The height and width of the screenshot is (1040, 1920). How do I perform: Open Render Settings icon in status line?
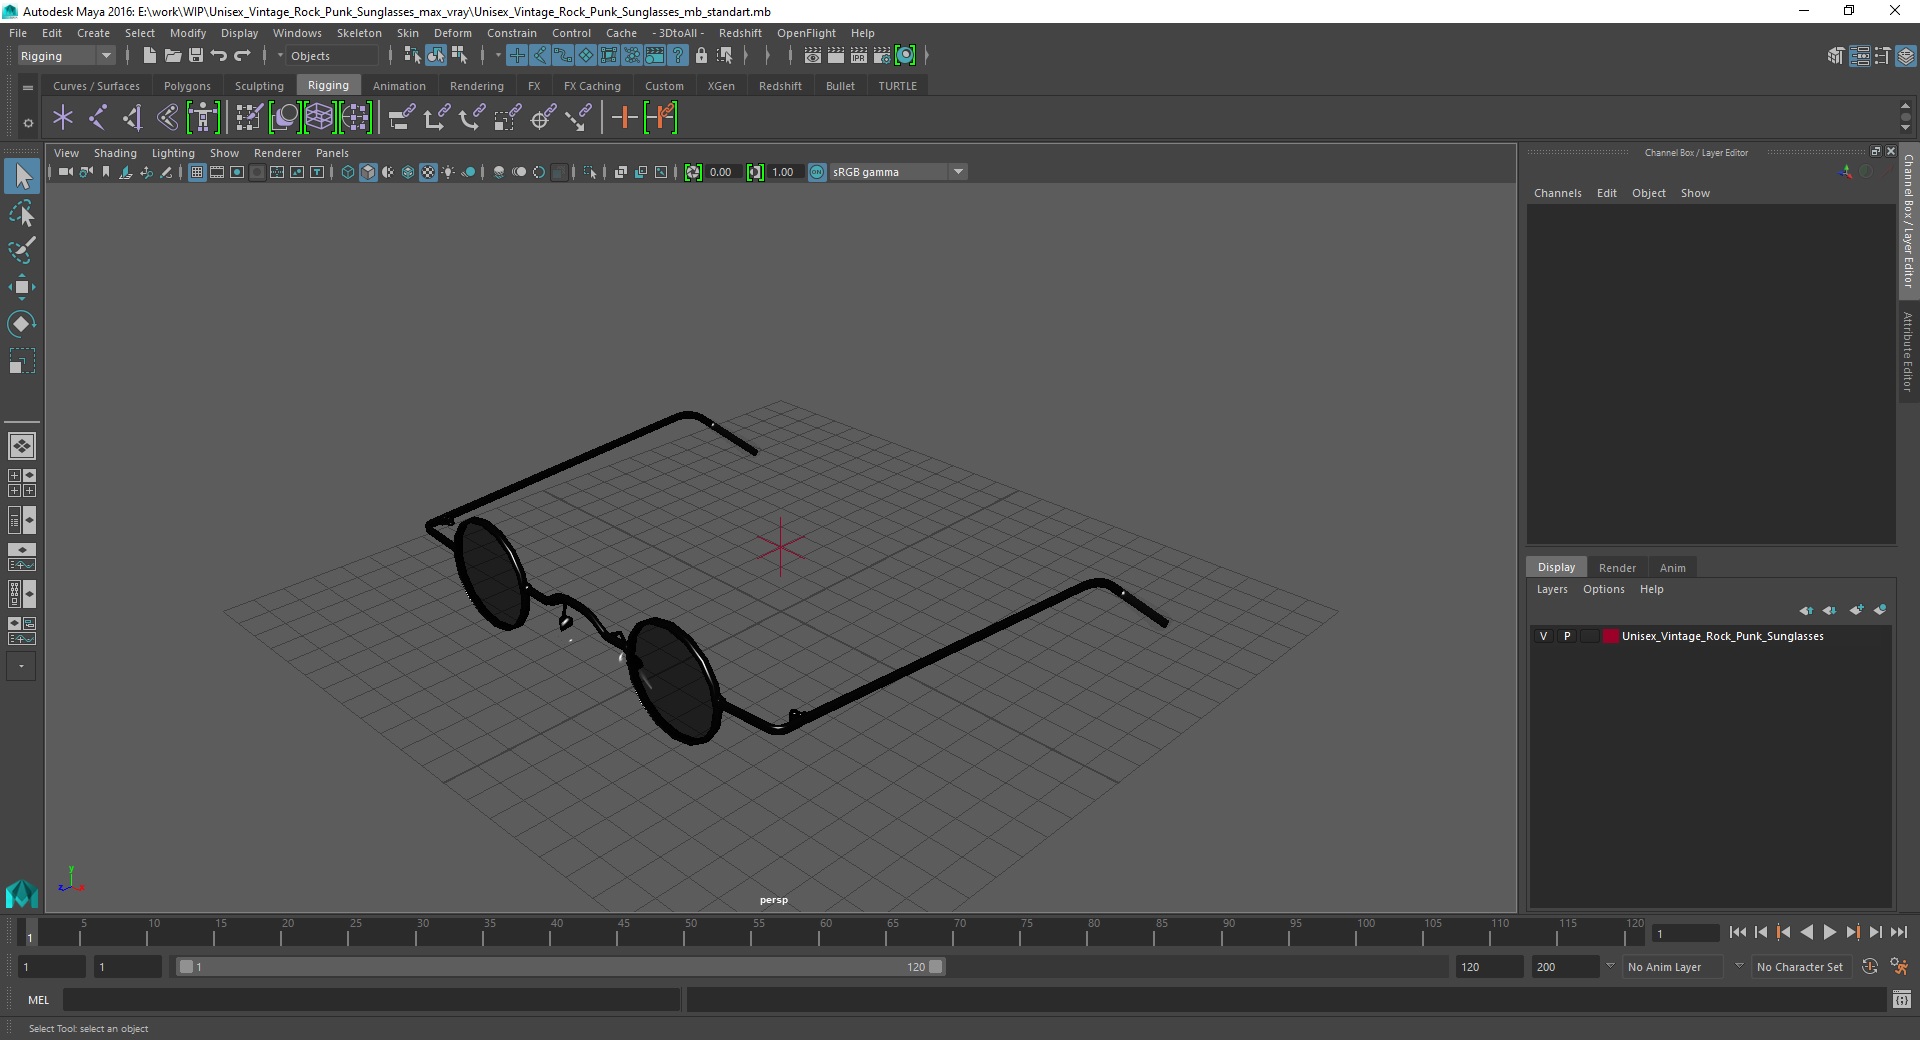[x=882, y=56]
